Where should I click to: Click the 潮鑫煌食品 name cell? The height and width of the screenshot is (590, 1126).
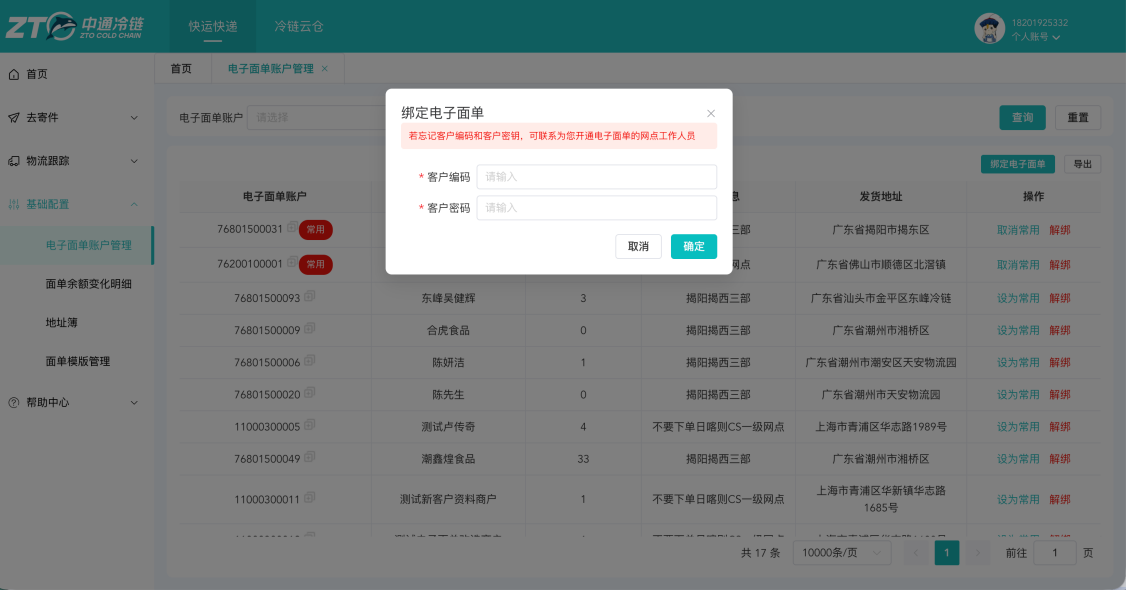pos(448,459)
